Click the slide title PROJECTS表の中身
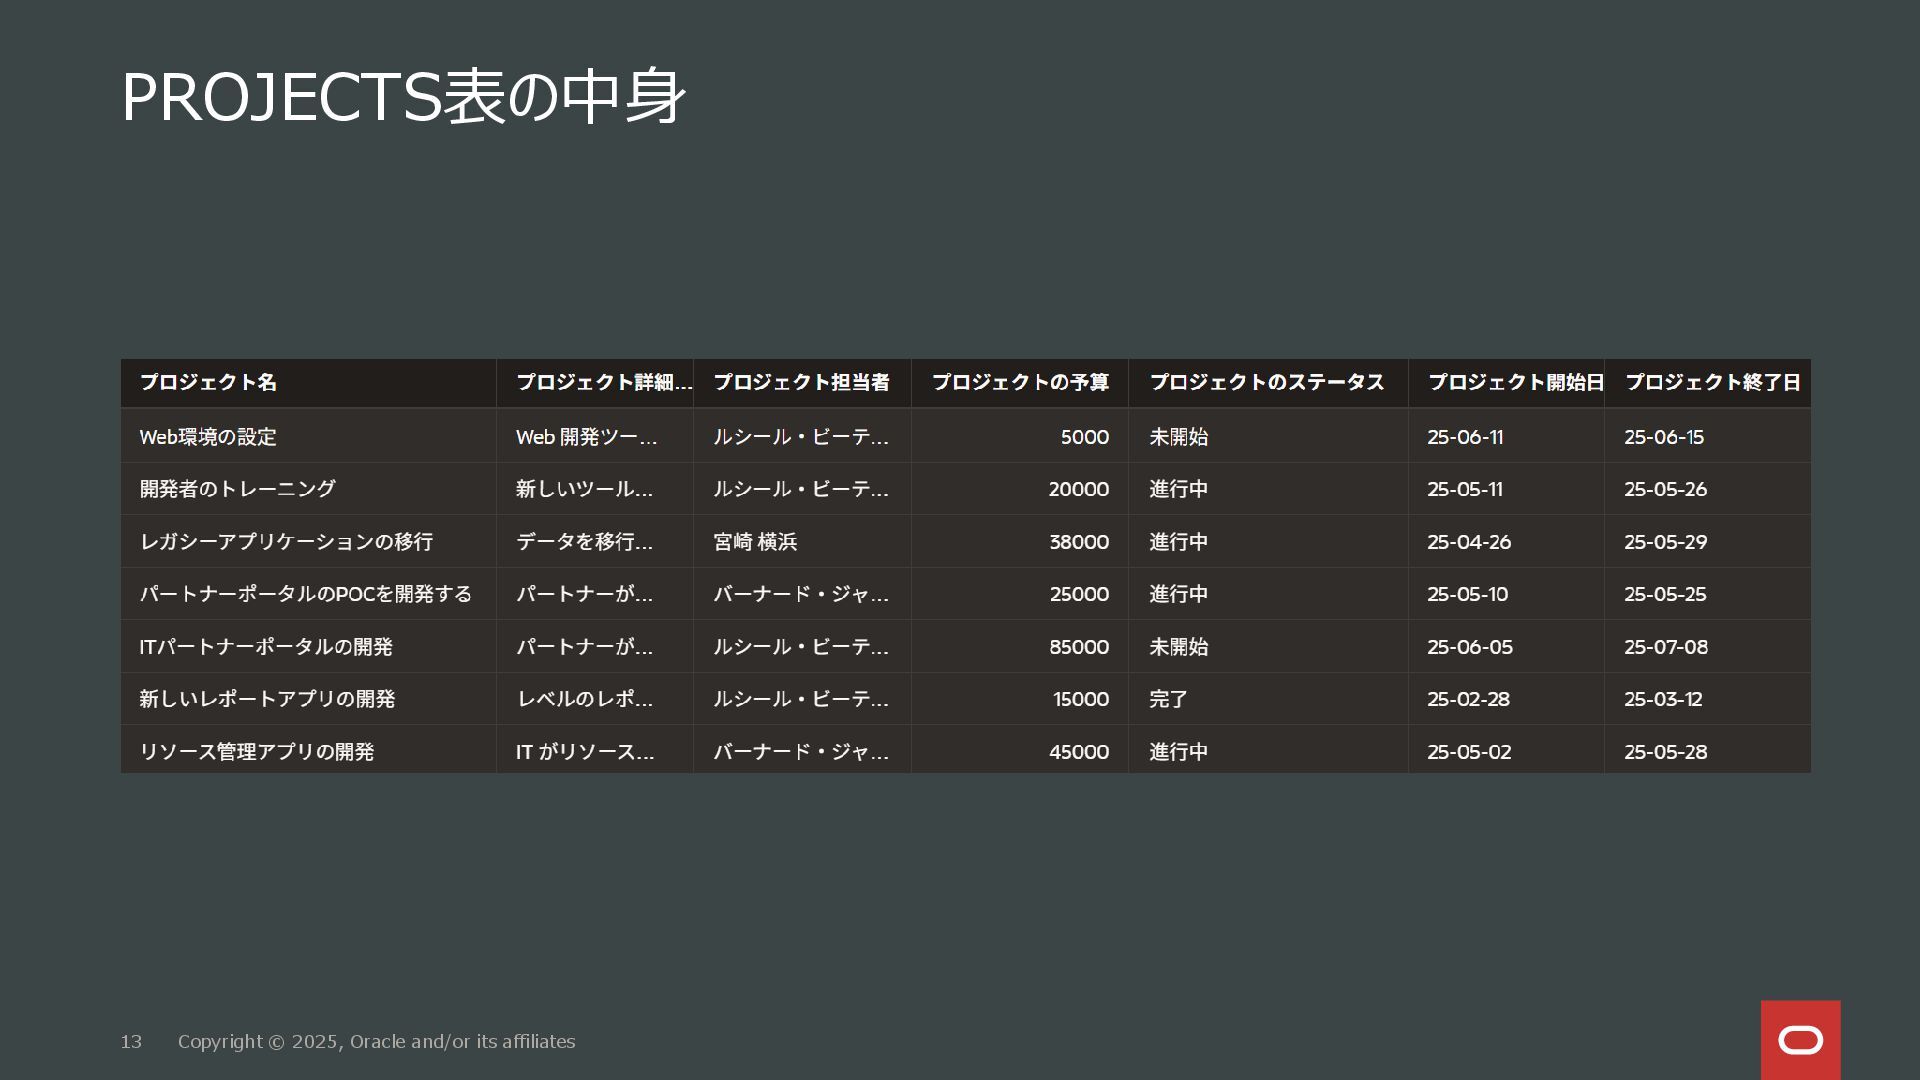Image resolution: width=1920 pixels, height=1080 pixels. [x=403, y=98]
